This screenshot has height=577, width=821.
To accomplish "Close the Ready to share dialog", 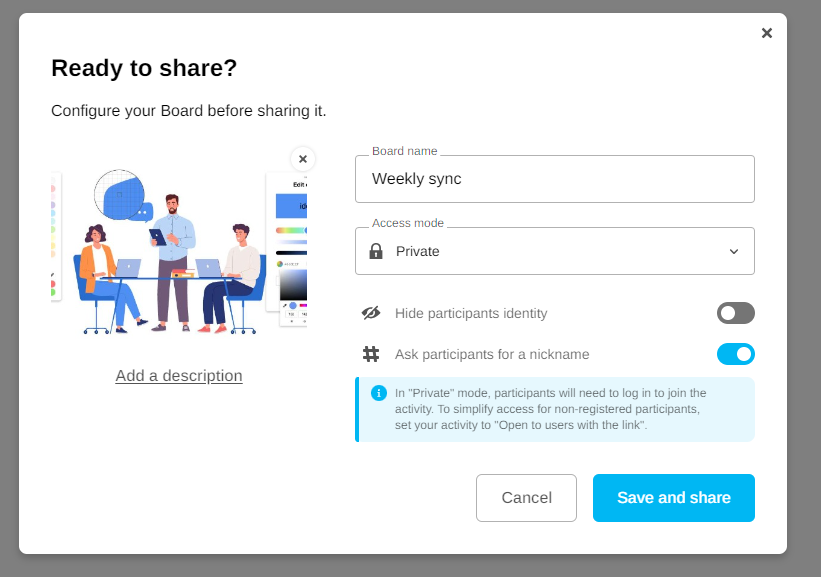I will click(767, 33).
